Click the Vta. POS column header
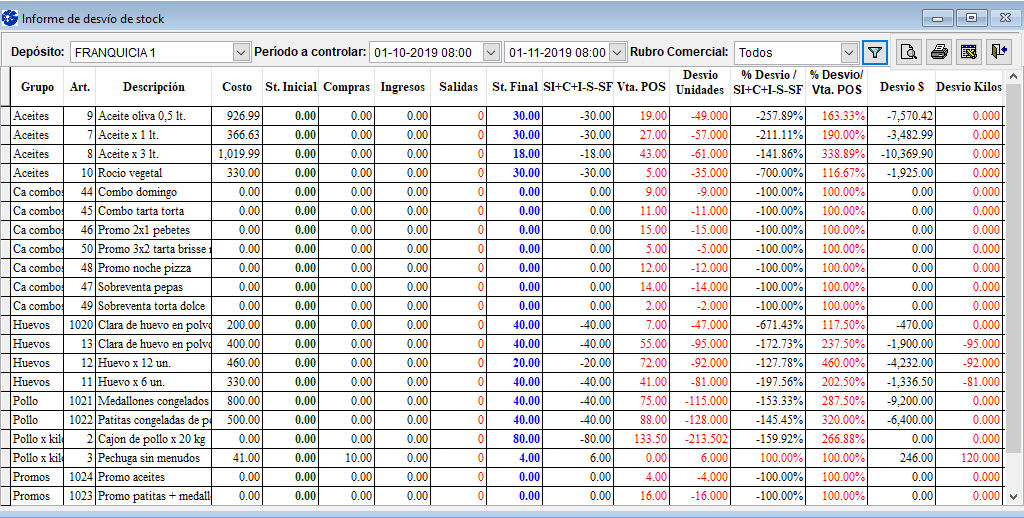This screenshot has width=1024, height=518. [x=641, y=87]
